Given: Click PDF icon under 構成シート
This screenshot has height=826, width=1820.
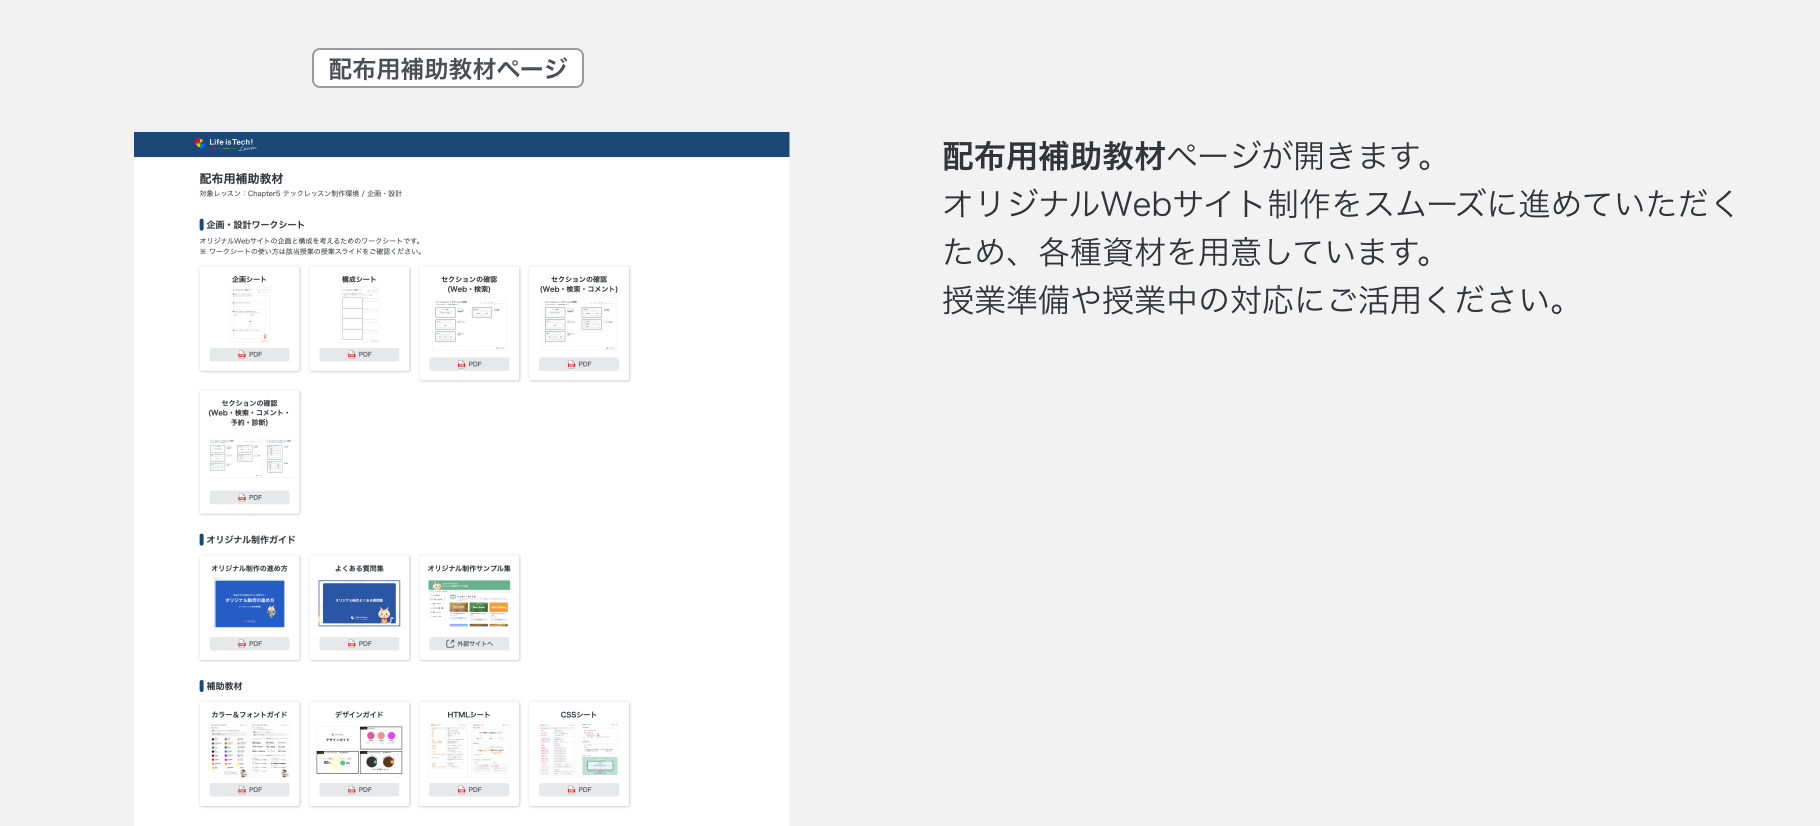Looking at the screenshot, I should 352,355.
